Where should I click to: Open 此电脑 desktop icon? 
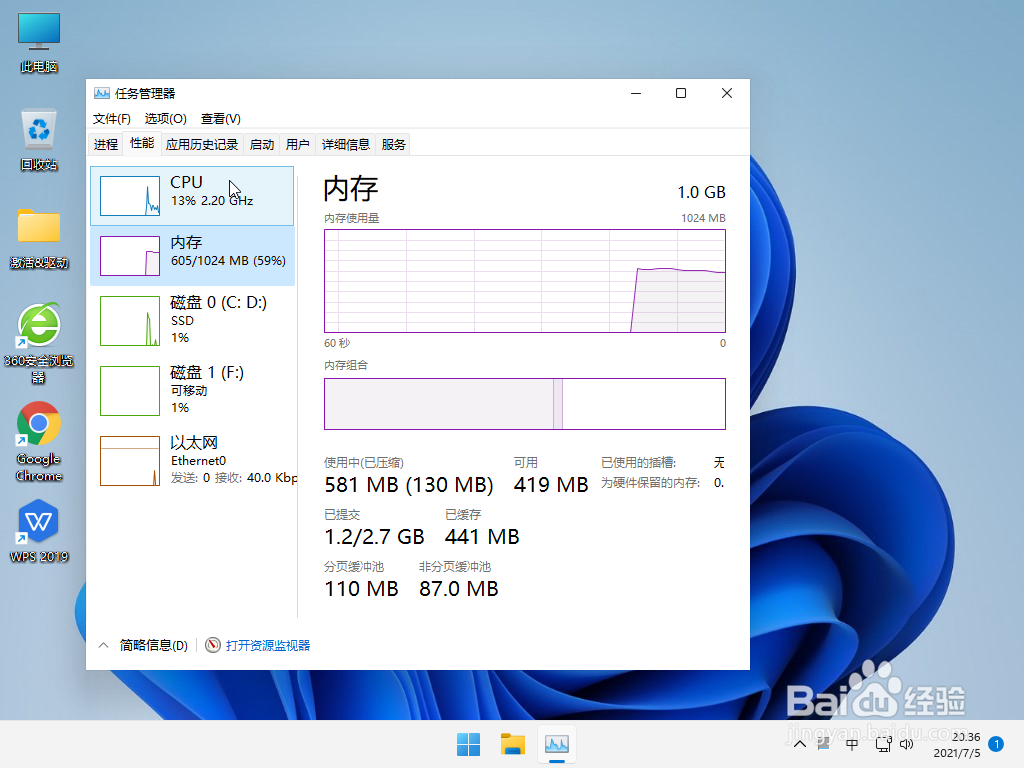coord(38,30)
